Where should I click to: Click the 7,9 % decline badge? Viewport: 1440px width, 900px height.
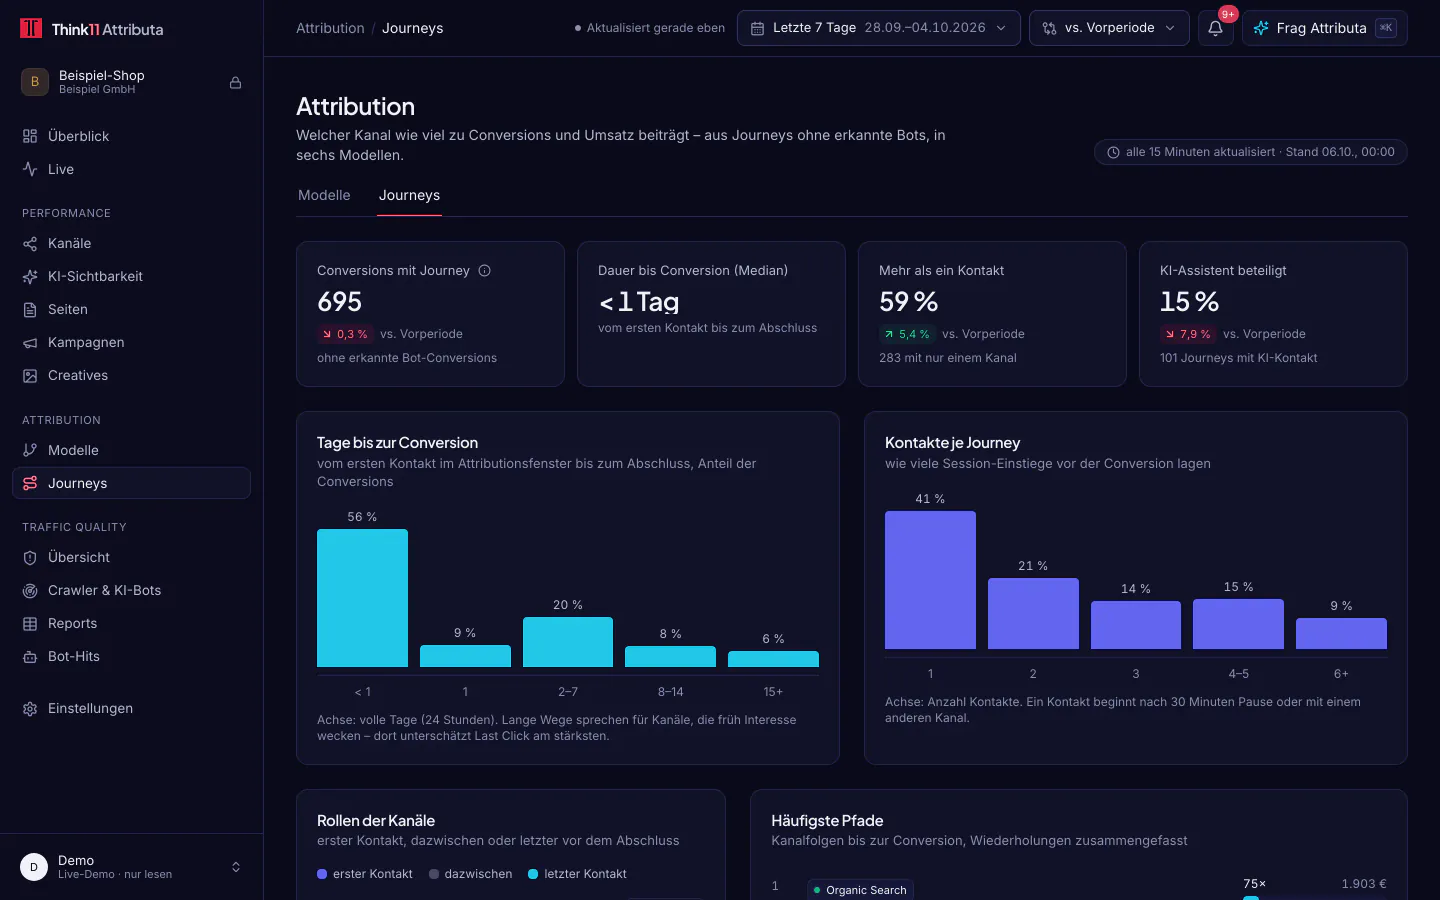point(1187,334)
